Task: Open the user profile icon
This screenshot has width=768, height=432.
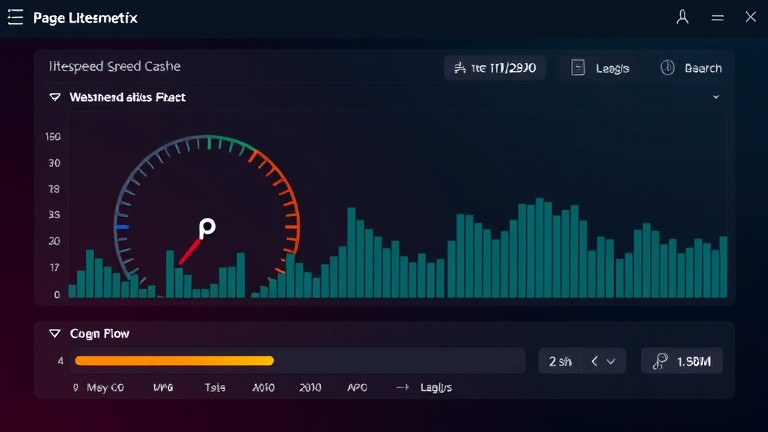Action: 682,18
